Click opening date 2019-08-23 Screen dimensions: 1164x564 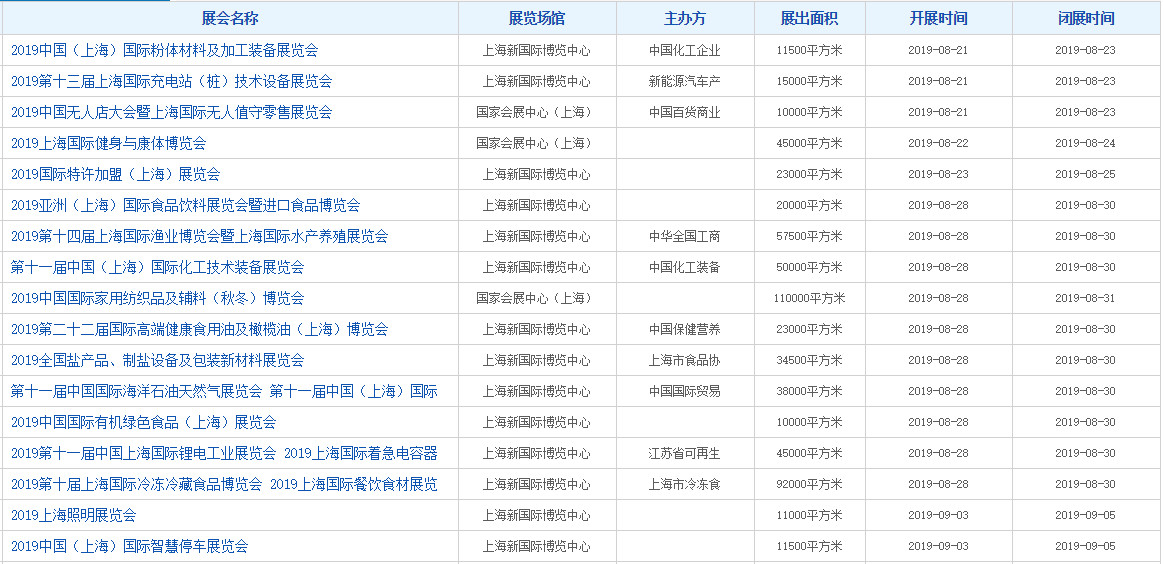point(938,174)
